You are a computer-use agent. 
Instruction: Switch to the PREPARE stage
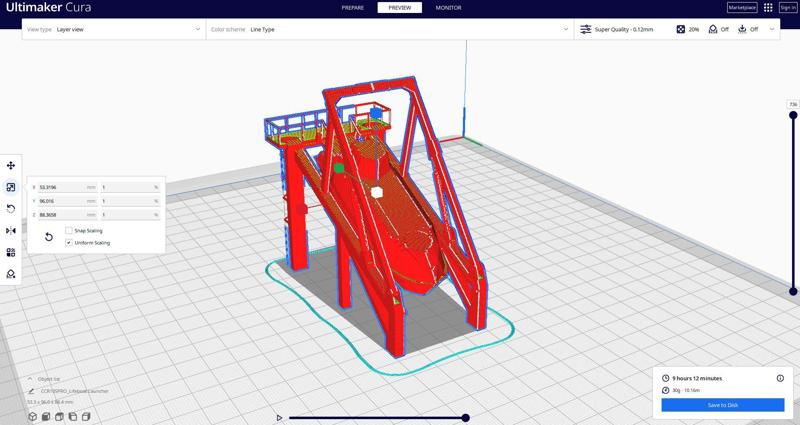tap(353, 8)
